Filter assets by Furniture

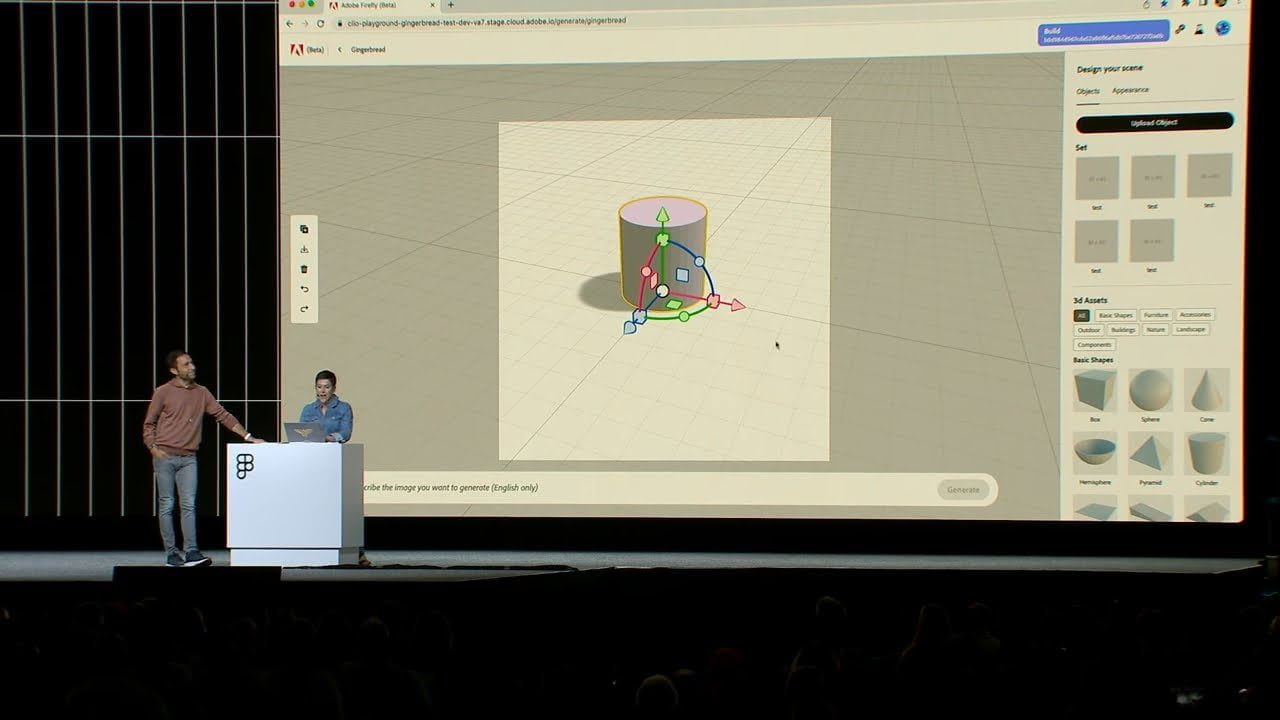pyautogui.click(x=1156, y=315)
